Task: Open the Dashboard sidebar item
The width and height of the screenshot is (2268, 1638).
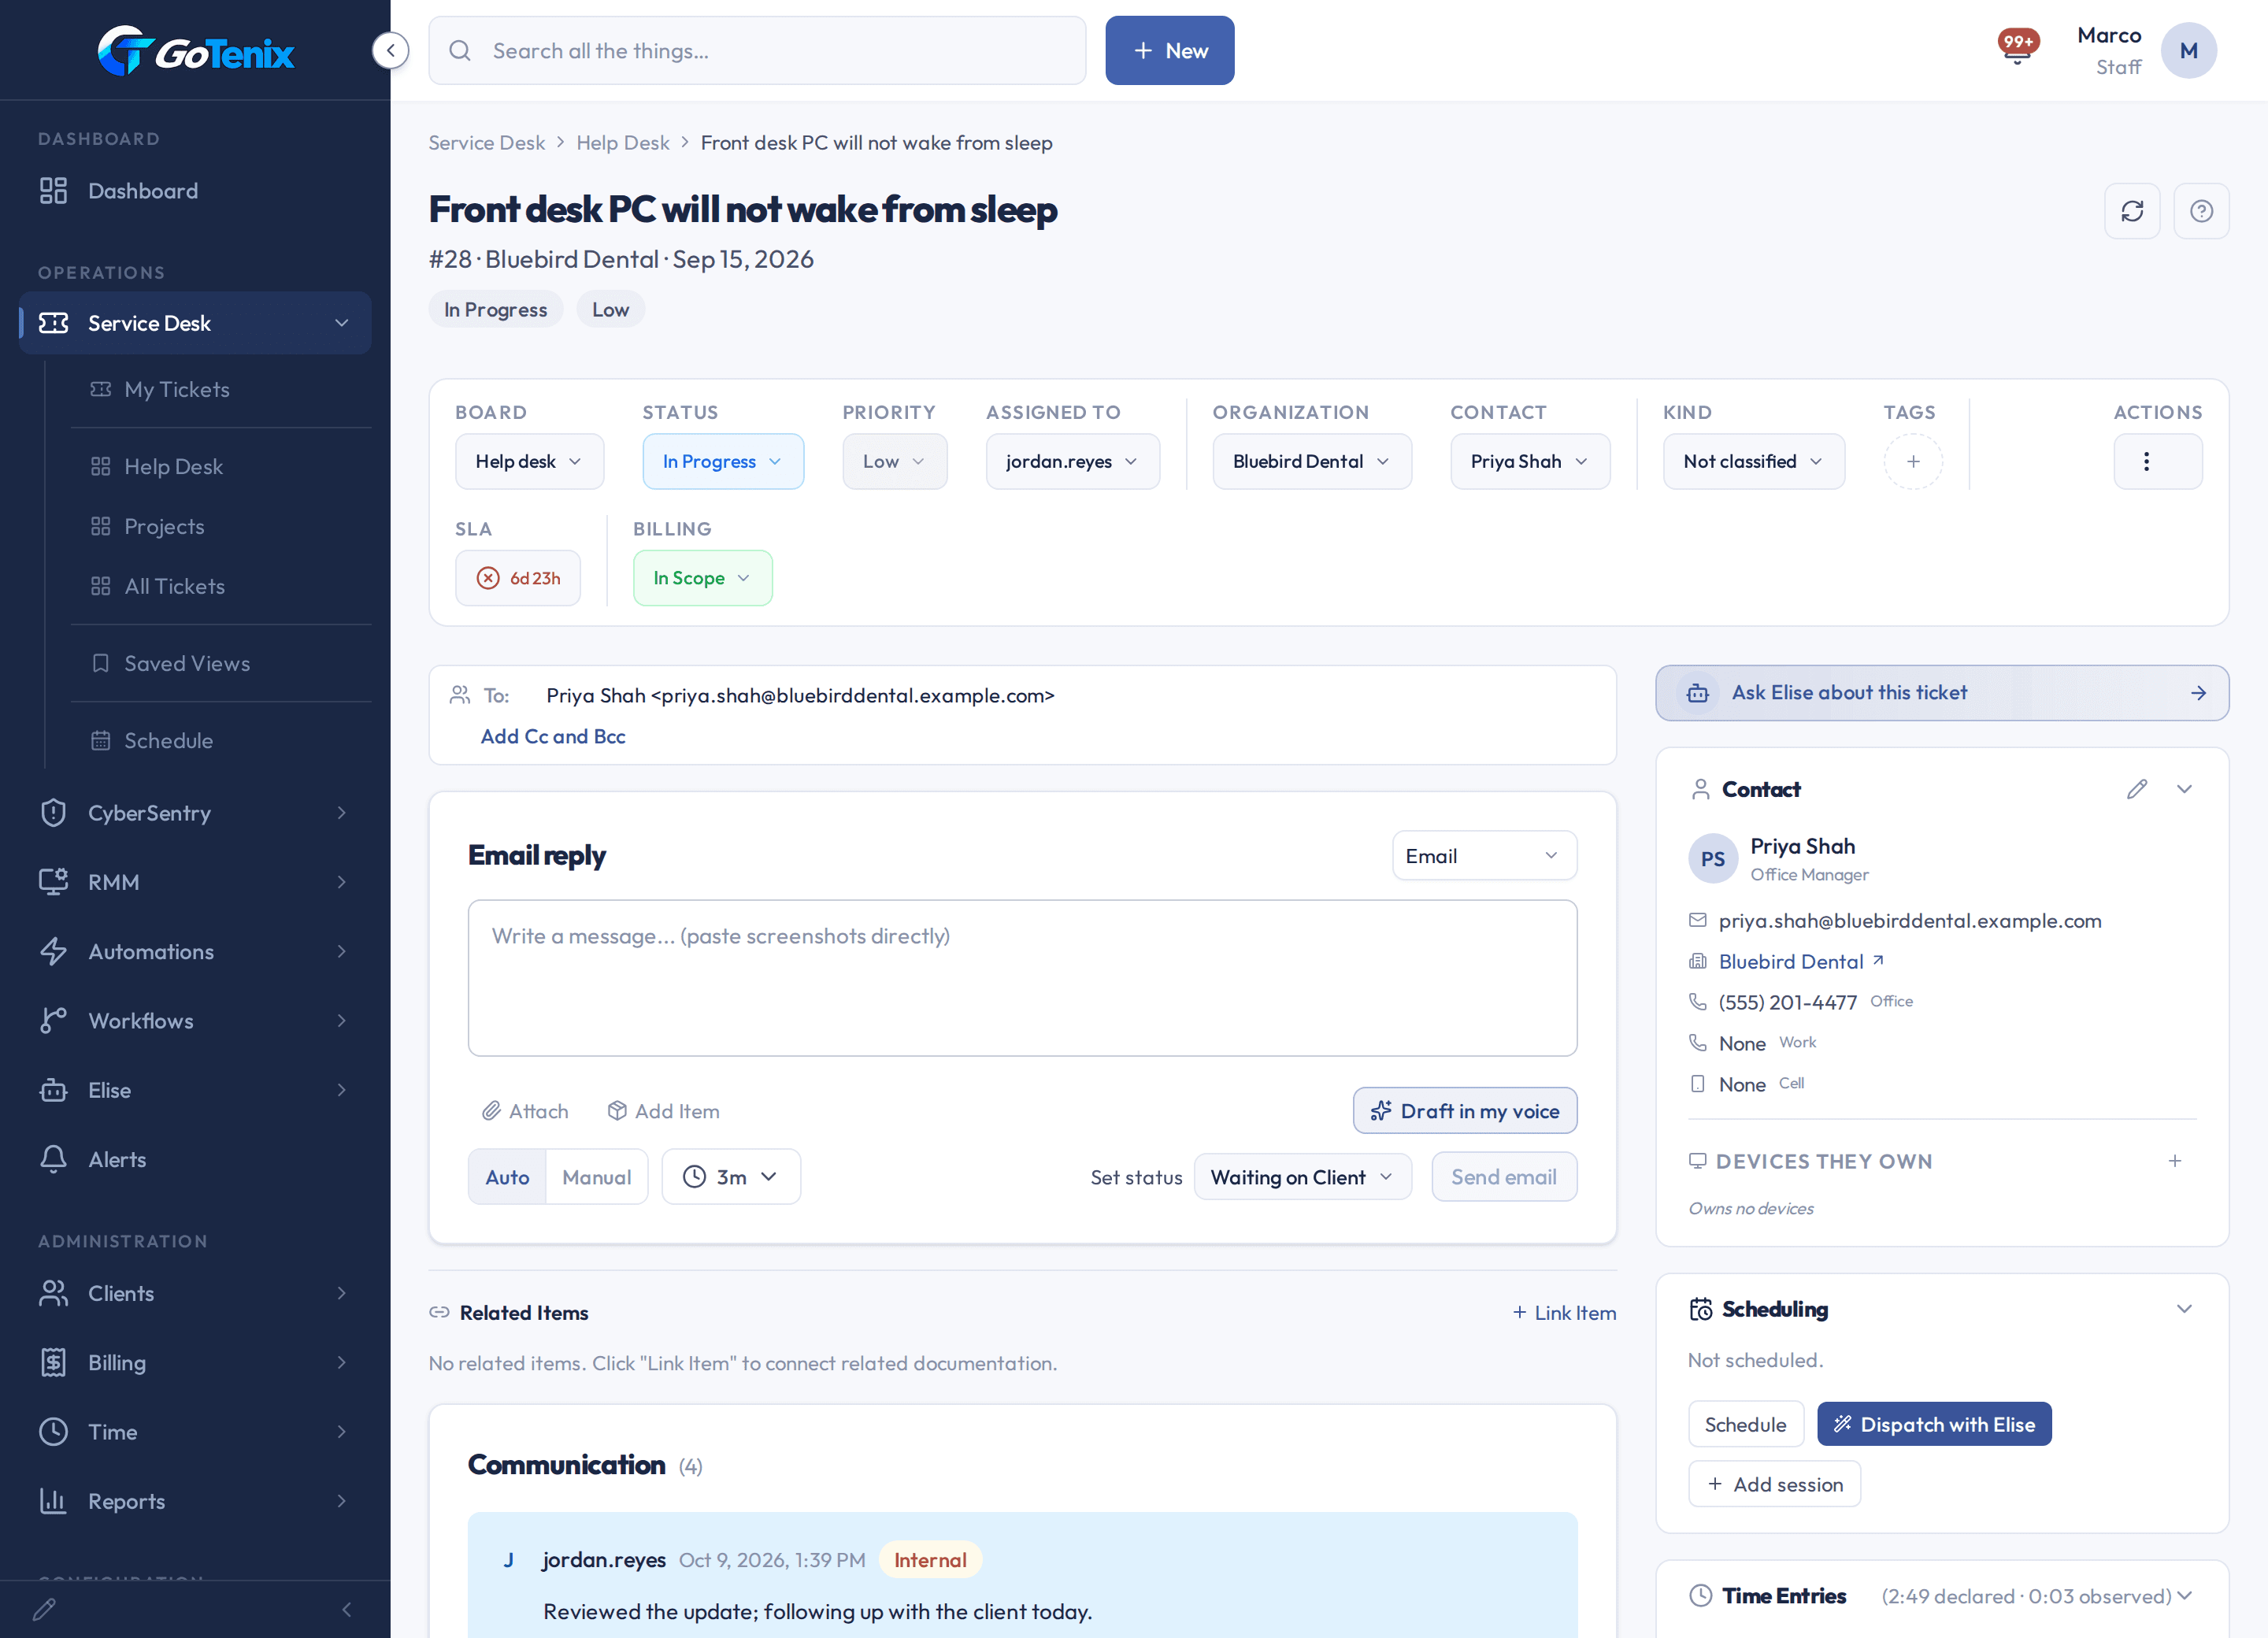Action: click(195, 191)
